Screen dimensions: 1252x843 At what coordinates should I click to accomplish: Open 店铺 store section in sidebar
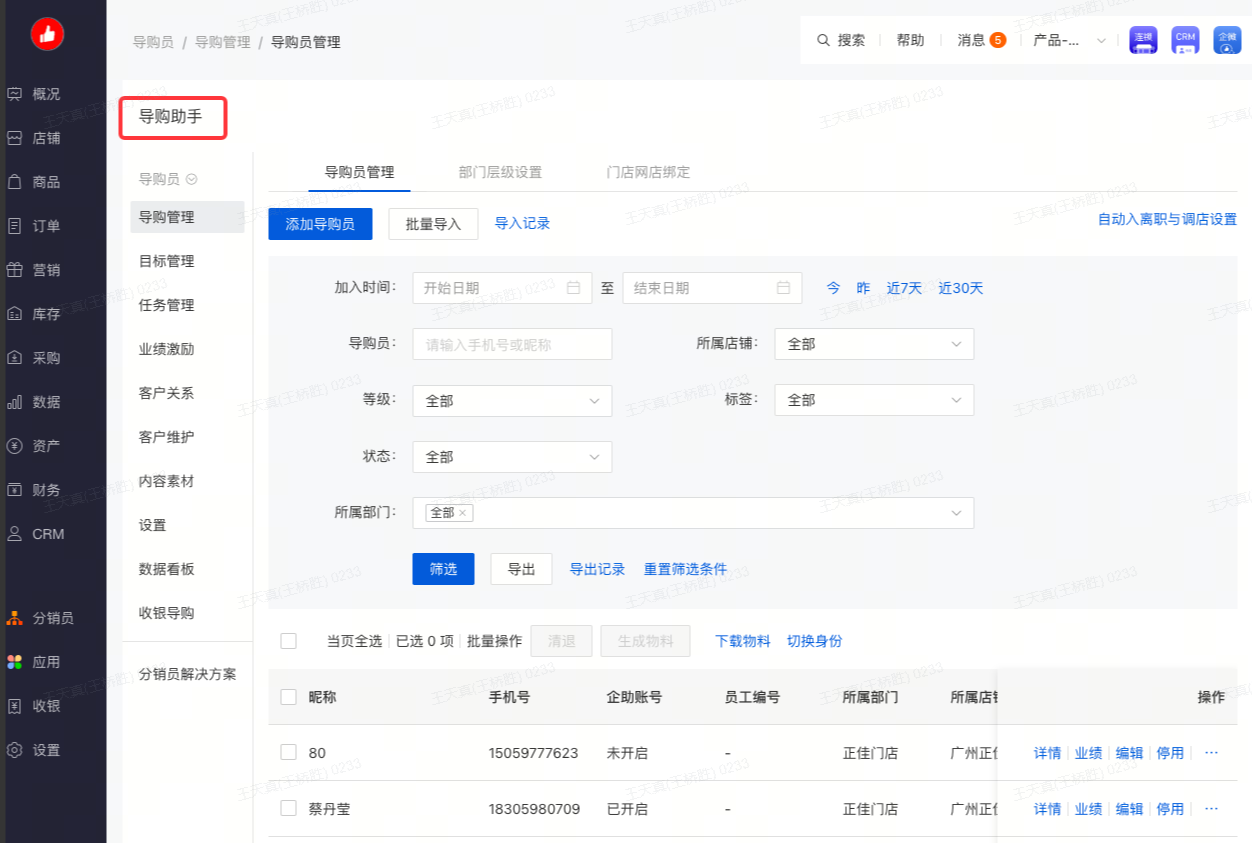pyautogui.click(x=34, y=138)
